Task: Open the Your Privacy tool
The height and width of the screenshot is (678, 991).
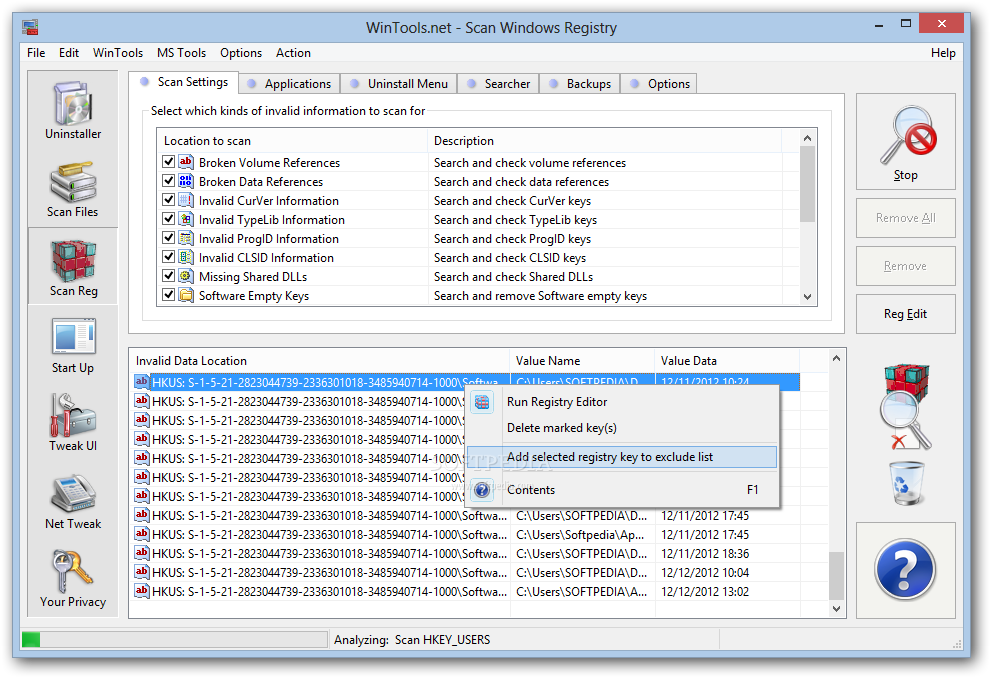Action: 73,579
